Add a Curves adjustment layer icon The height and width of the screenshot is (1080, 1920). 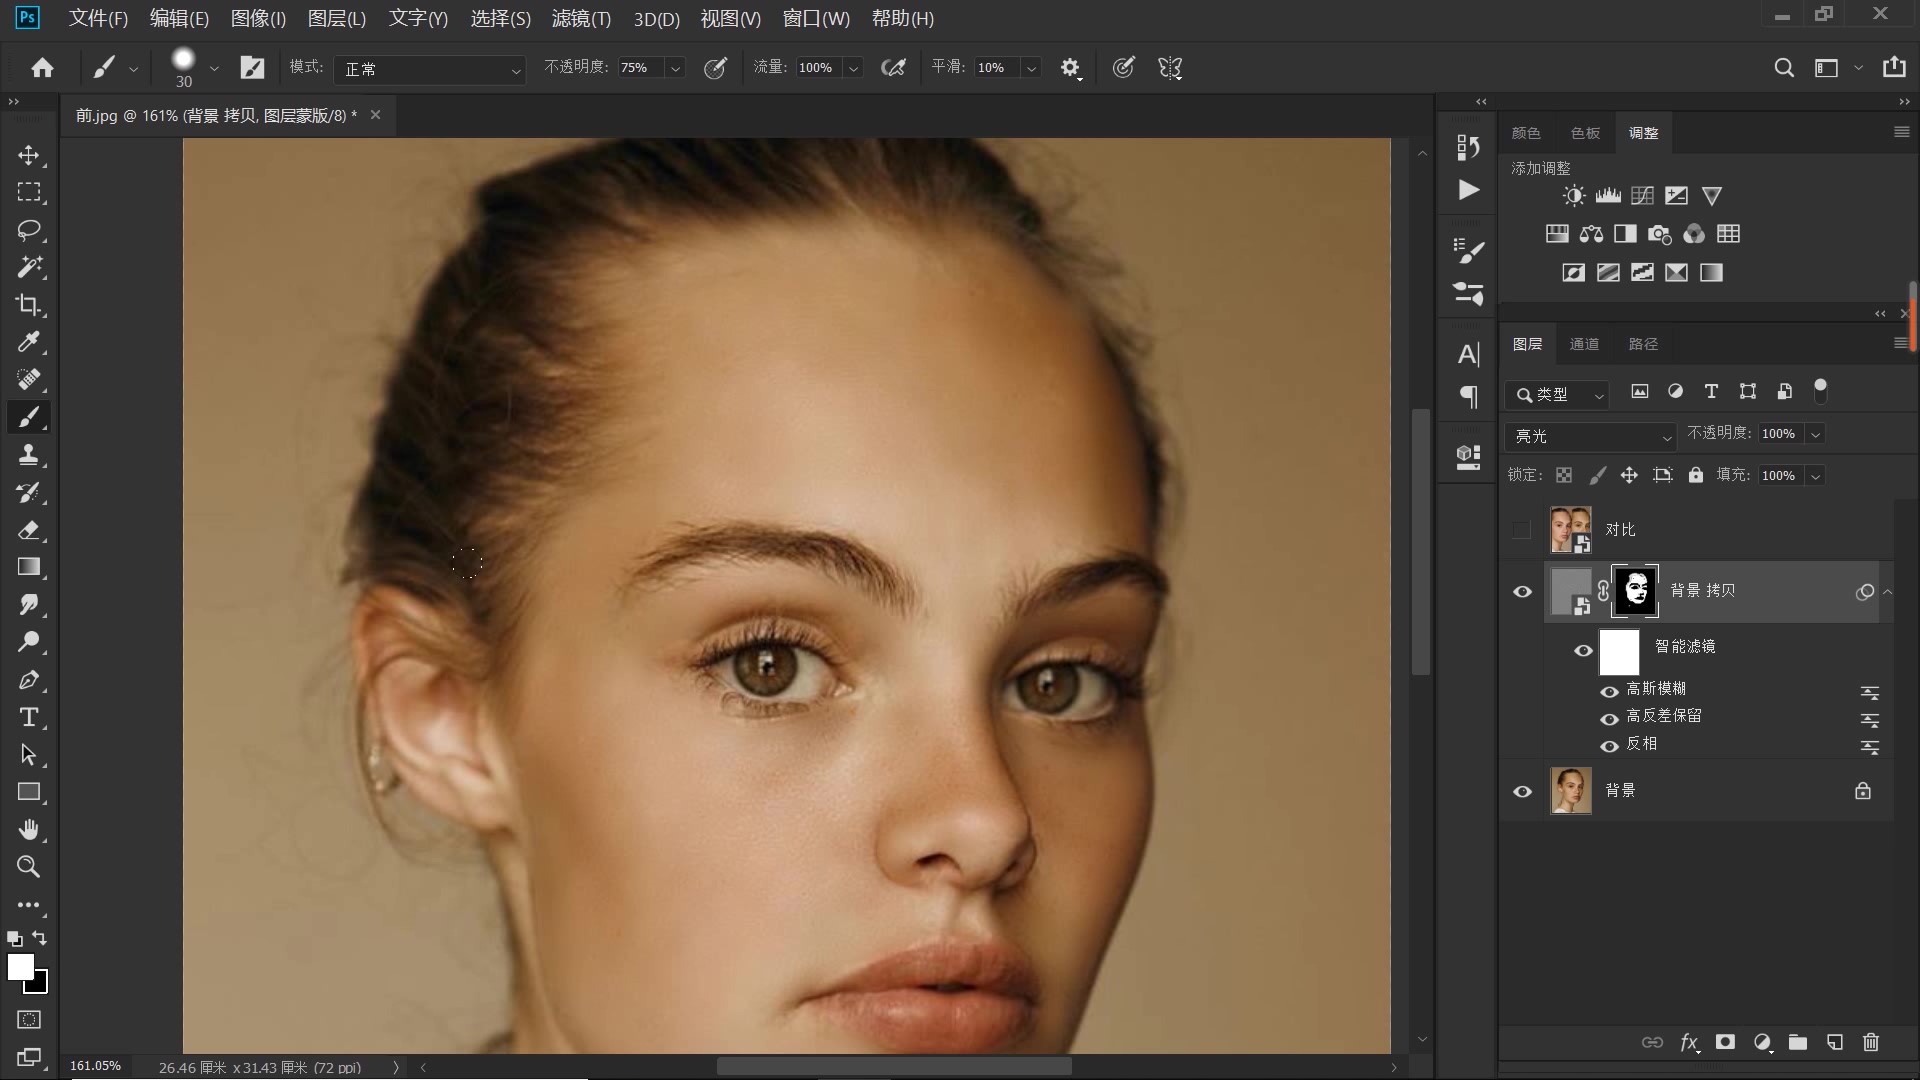(1642, 196)
